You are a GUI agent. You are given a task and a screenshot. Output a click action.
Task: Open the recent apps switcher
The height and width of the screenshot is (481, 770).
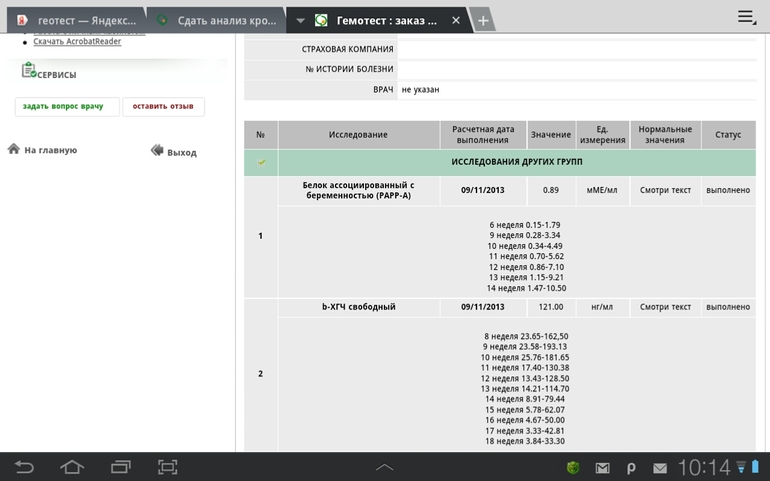point(120,467)
